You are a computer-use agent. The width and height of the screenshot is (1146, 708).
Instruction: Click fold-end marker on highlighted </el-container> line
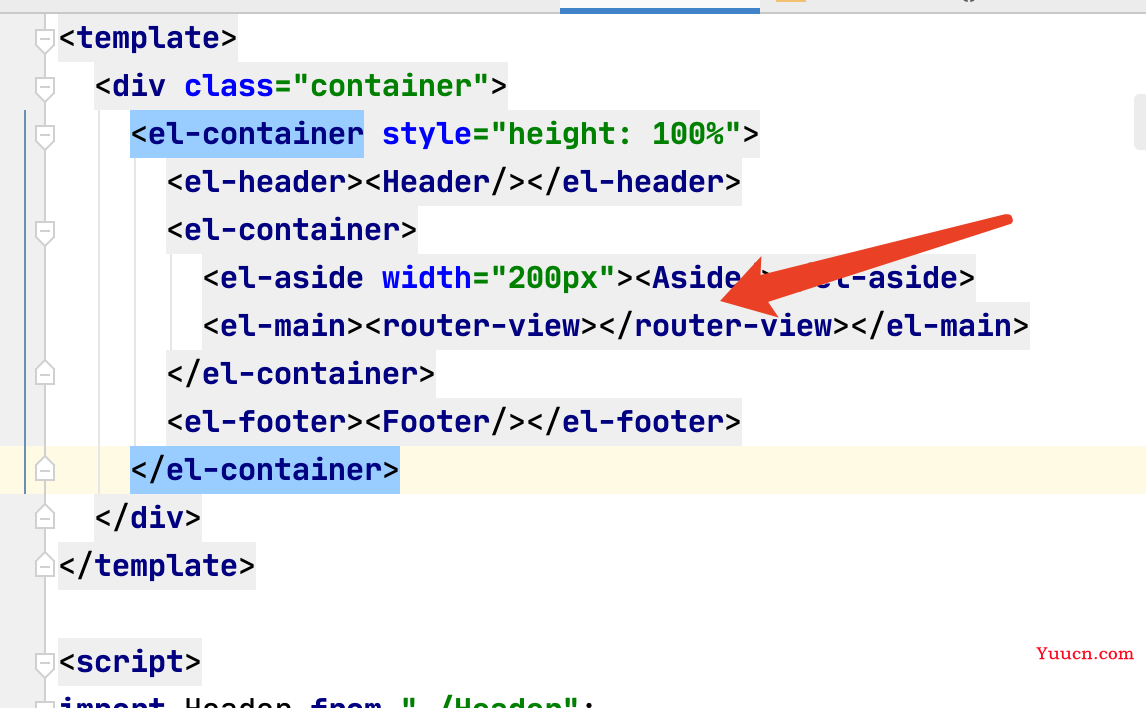point(45,469)
